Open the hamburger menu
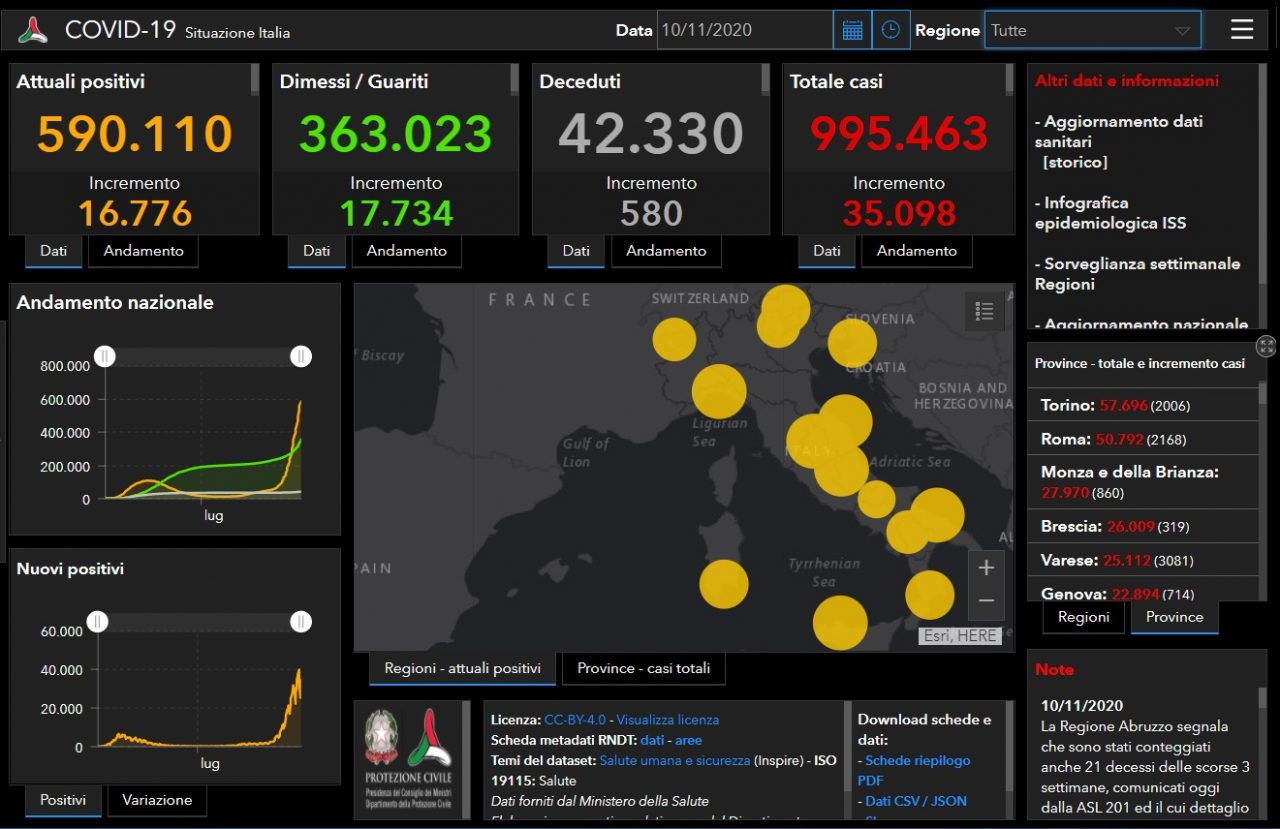Image resolution: width=1280 pixels, height=829 pixels. (x=1241, y=30)
